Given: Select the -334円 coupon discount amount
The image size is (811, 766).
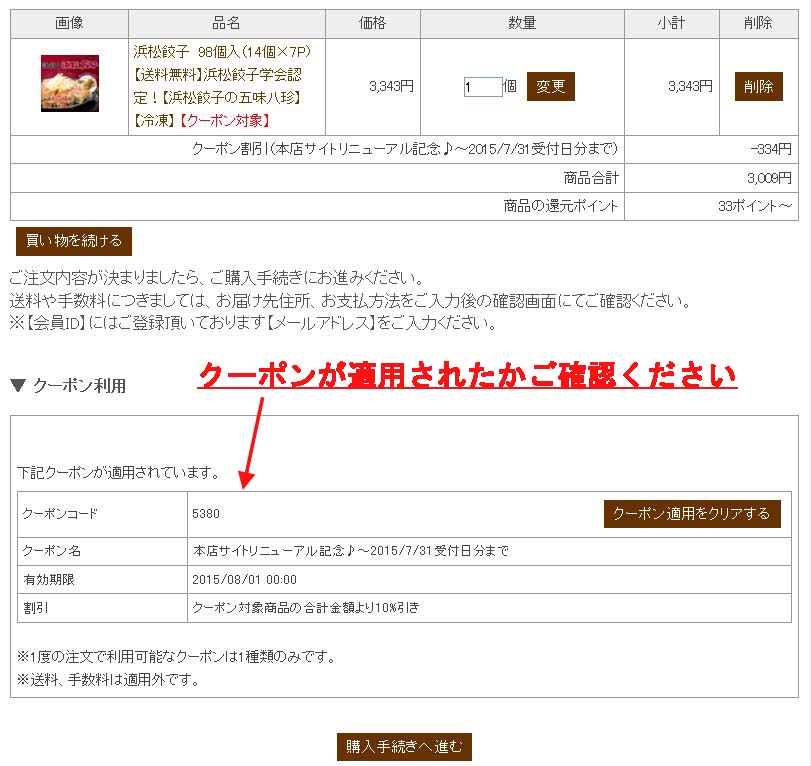Looking at the screenshot, I should 771,149.
